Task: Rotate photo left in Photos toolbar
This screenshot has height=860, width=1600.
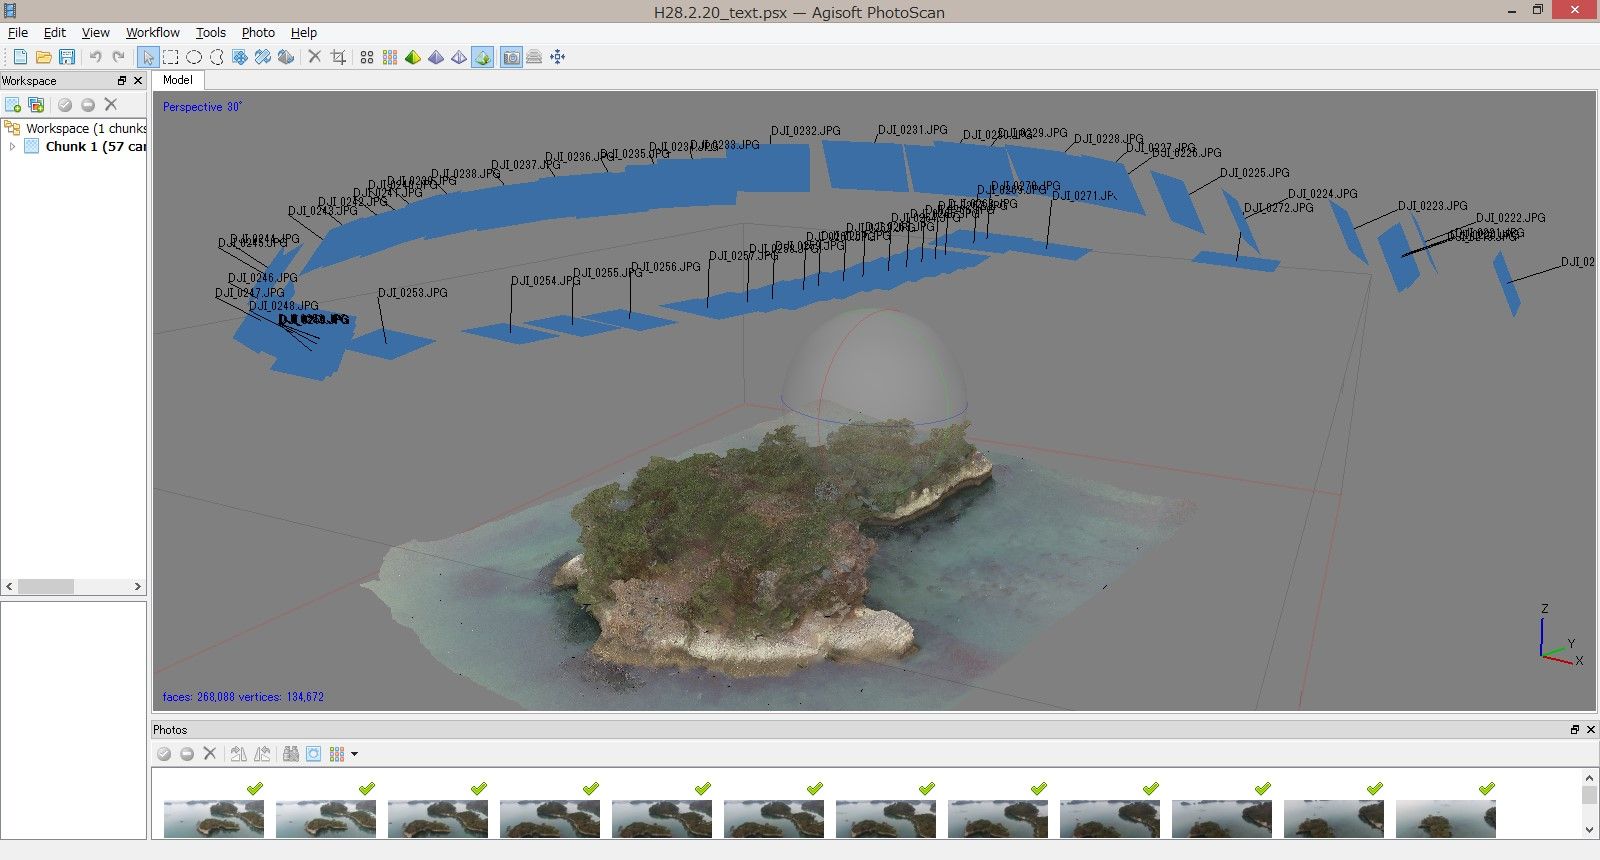Action: click(x=238, y=754)
